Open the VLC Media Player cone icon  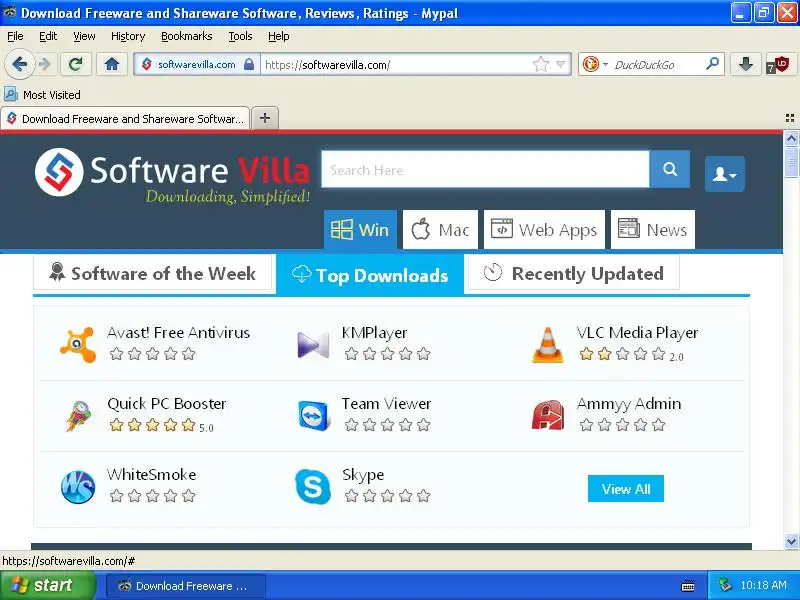click(547, 345)
